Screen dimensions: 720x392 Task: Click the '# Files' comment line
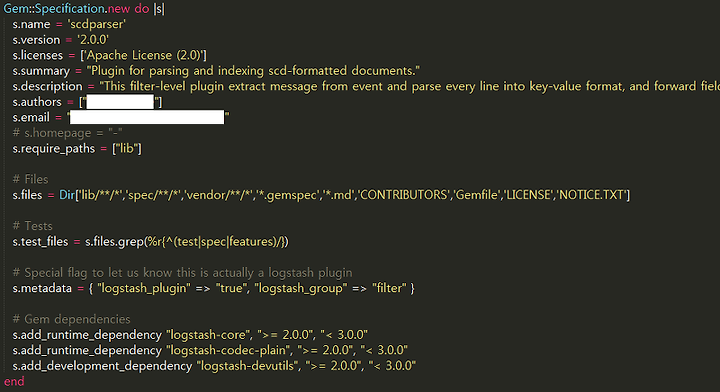tap(30, 179)
